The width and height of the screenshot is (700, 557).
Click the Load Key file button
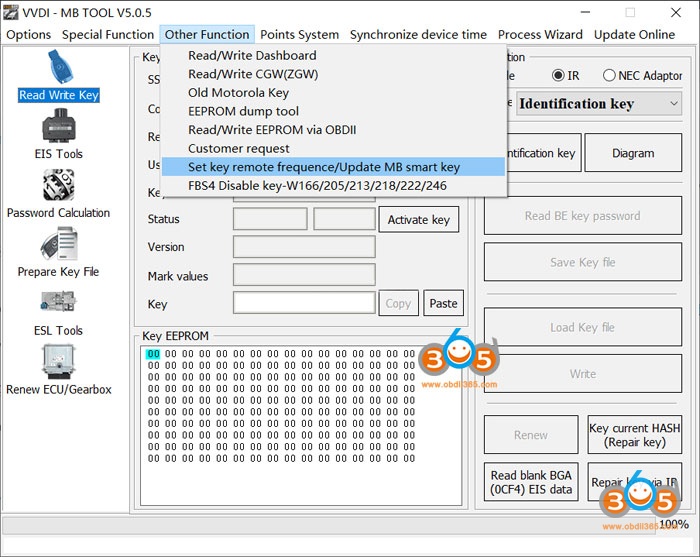[583, 328]
